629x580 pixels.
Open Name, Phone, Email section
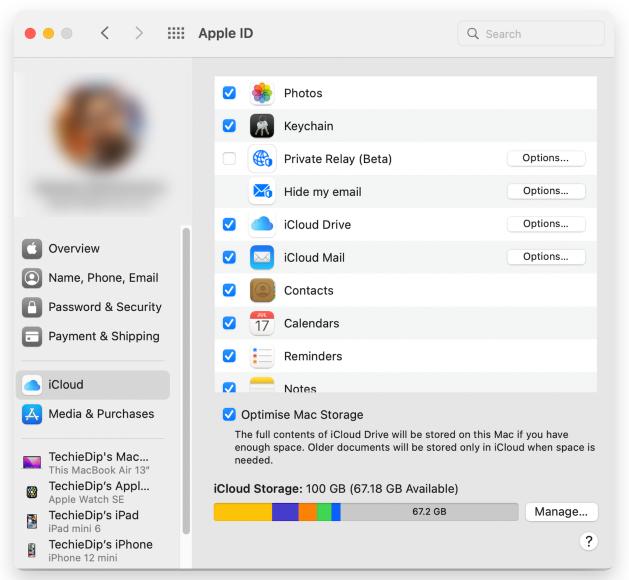pyautogui.click(x=93, y=278)
